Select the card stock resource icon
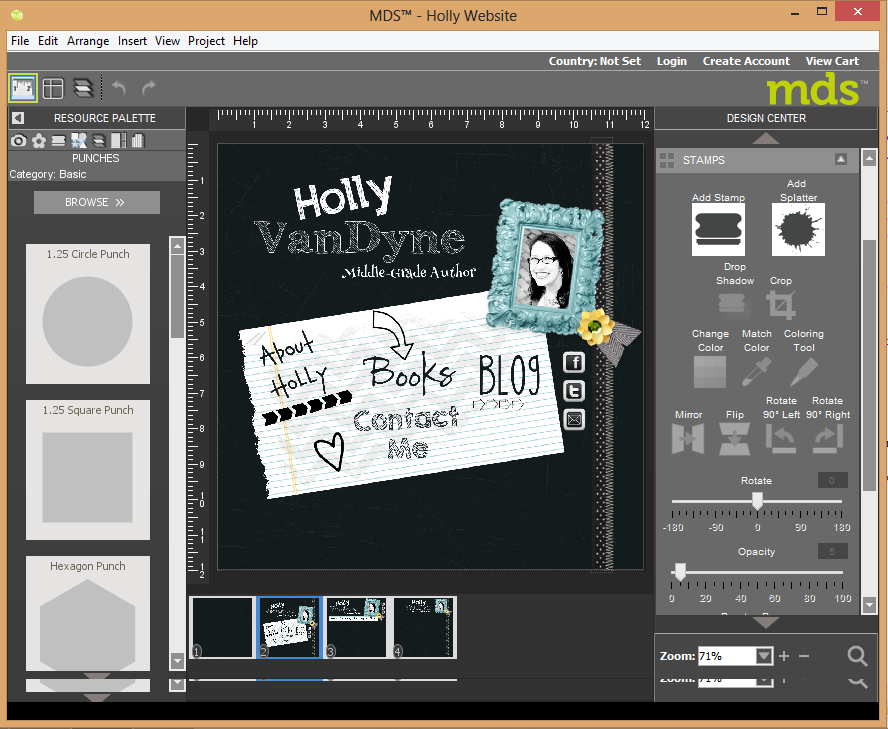The width and height of the screenshot is (888, 729). click(119, 140)
